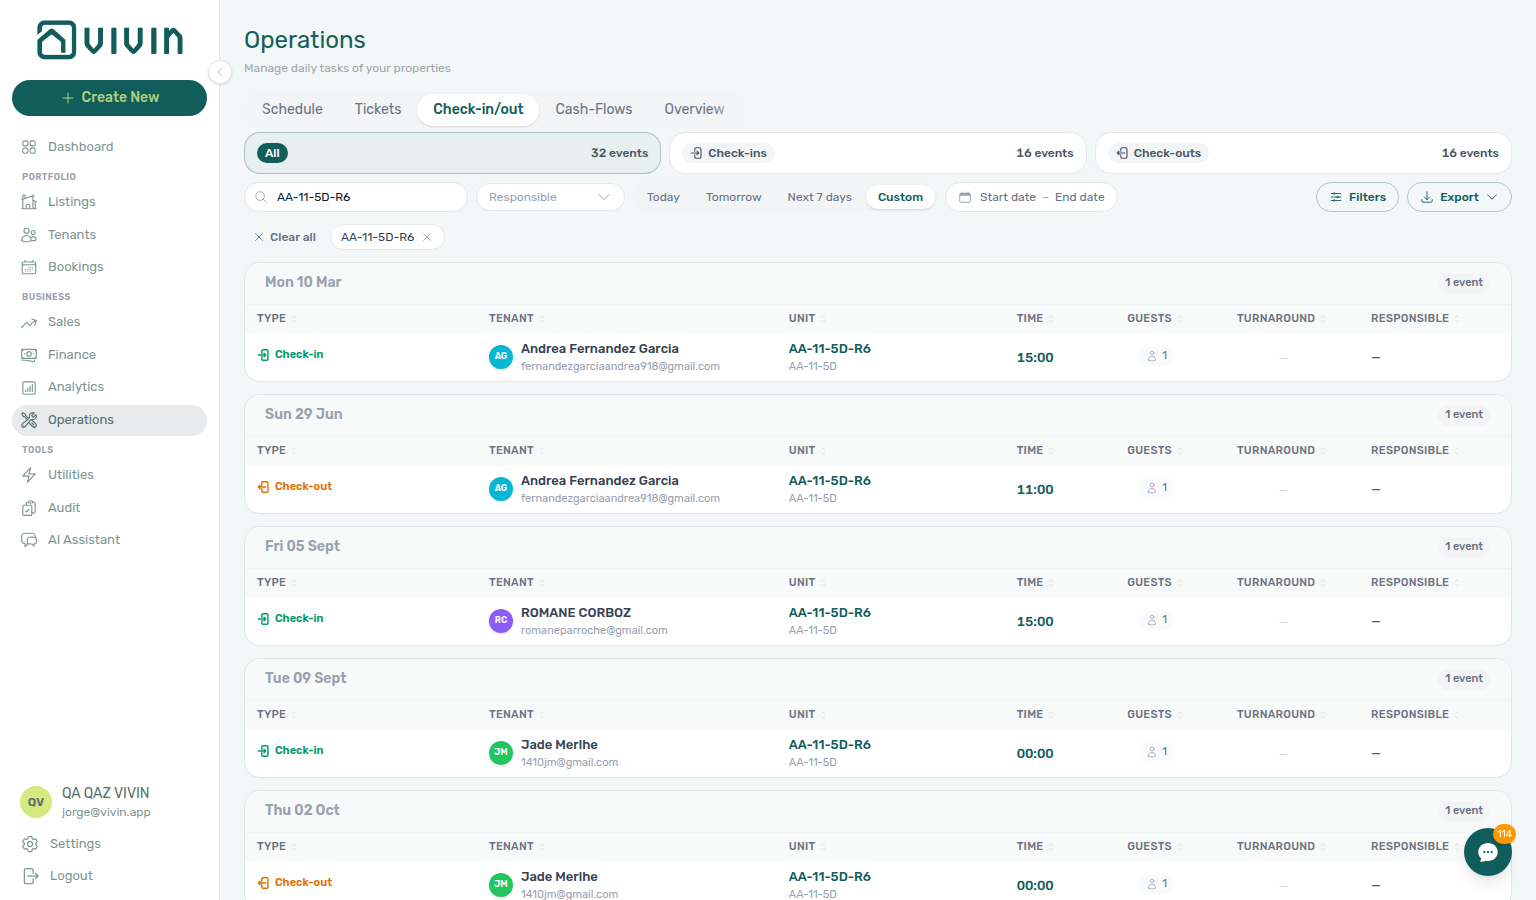Filter by Check-outs events
Image resolution: width=1536 pixels, height=900 pixels.
coord(1303,153)
